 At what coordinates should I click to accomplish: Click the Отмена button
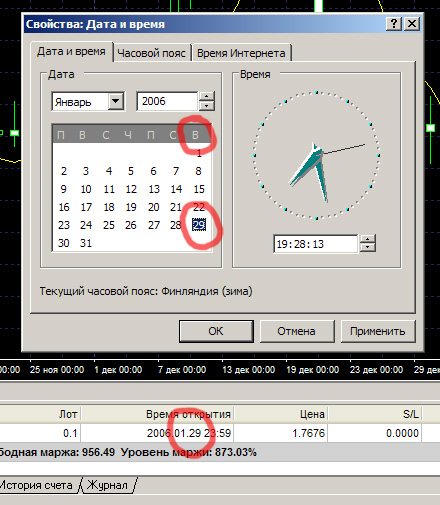pyautogui.click(x=296, y=331)
